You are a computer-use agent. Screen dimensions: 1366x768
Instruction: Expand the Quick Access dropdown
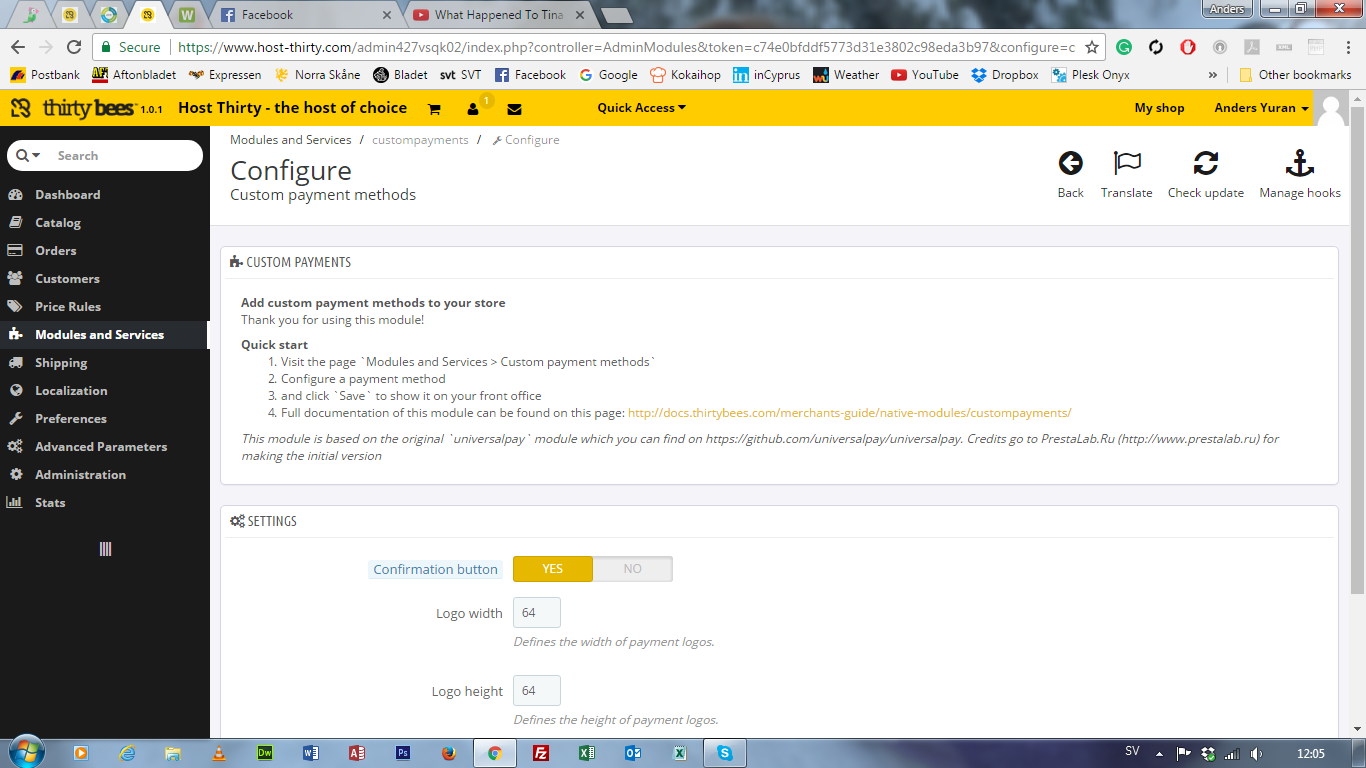(x=641, y=108)
